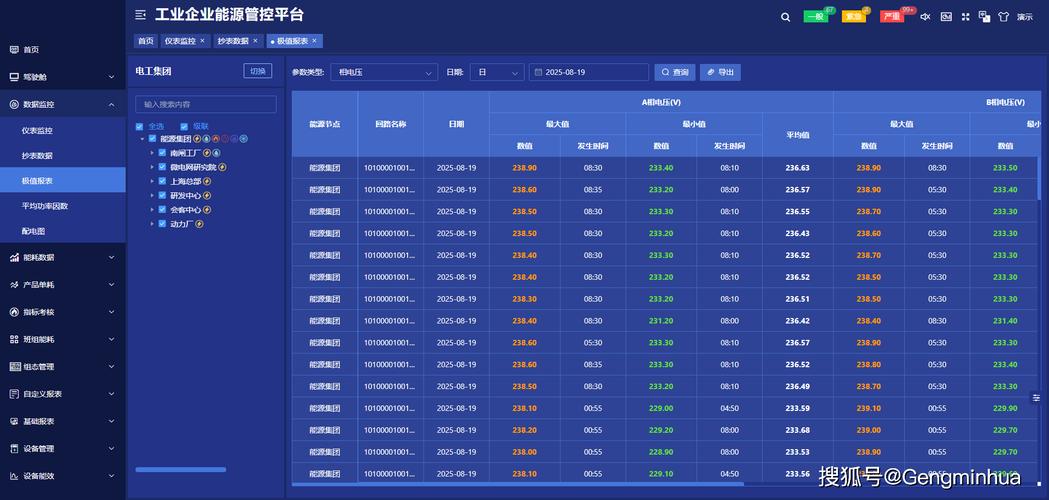
Task: Open the big-screen monitor icon in header
Action: [946, 17]
